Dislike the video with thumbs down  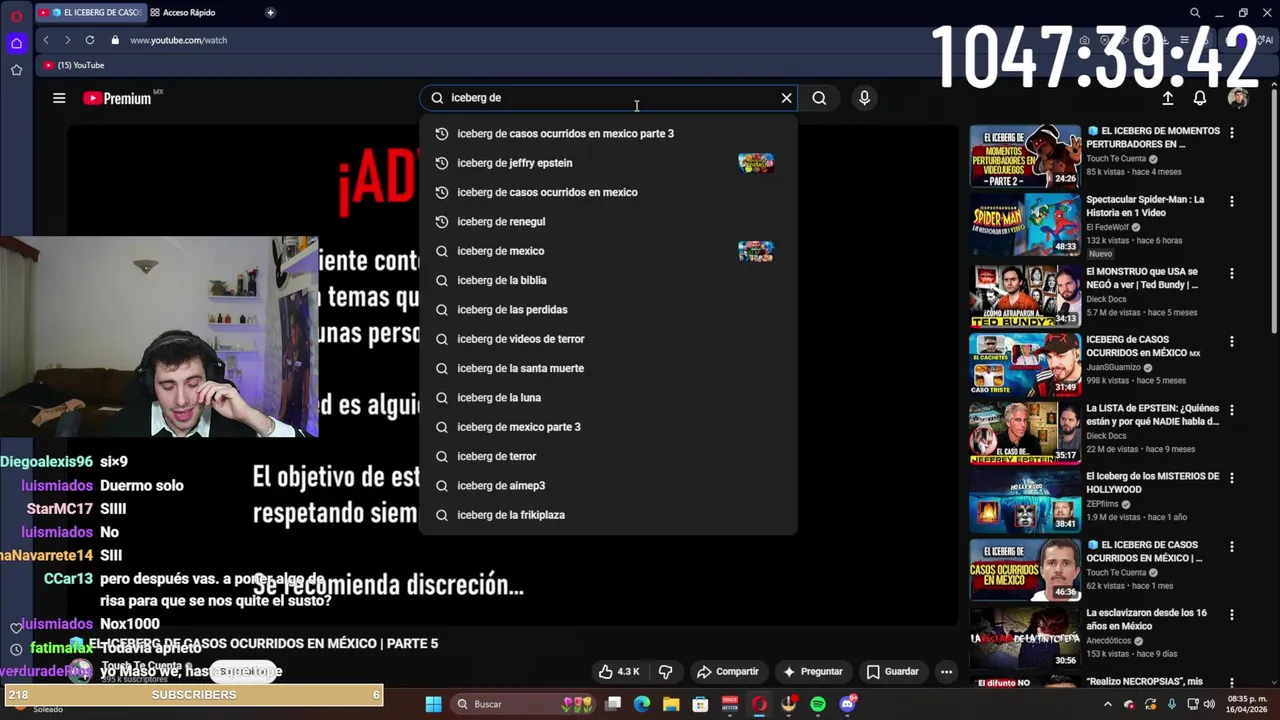click(665, 672)
